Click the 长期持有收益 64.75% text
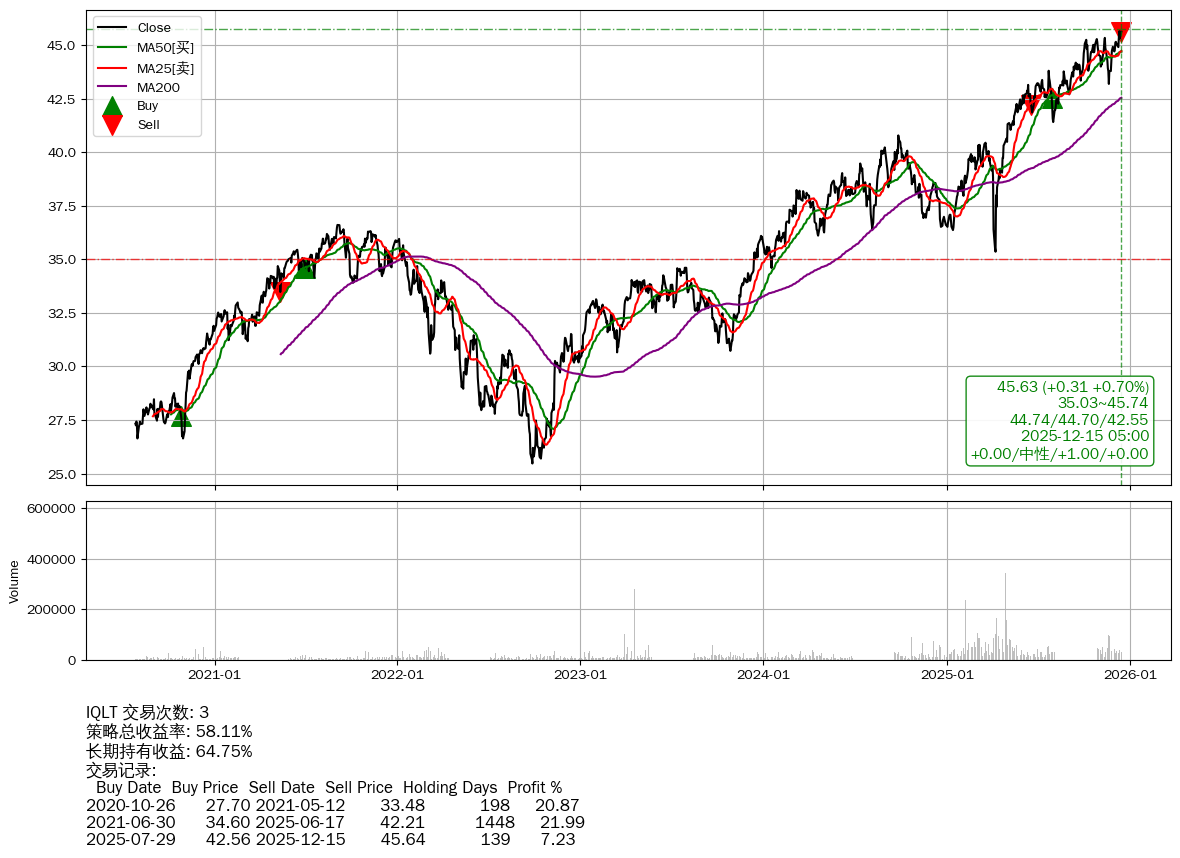1180x858 pixels. [169, 751]
